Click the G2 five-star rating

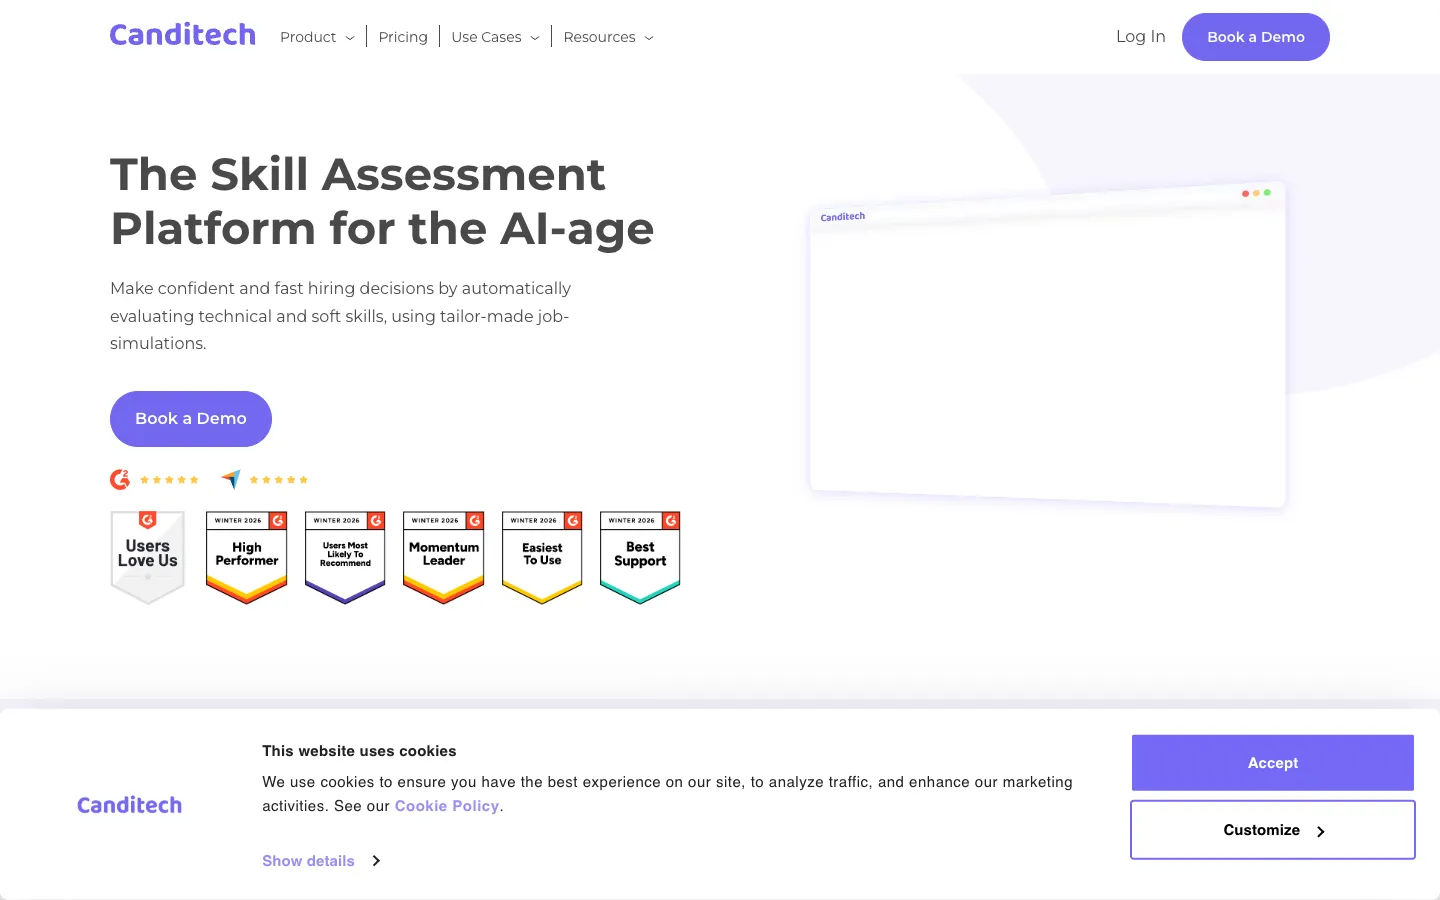[169, 480]
